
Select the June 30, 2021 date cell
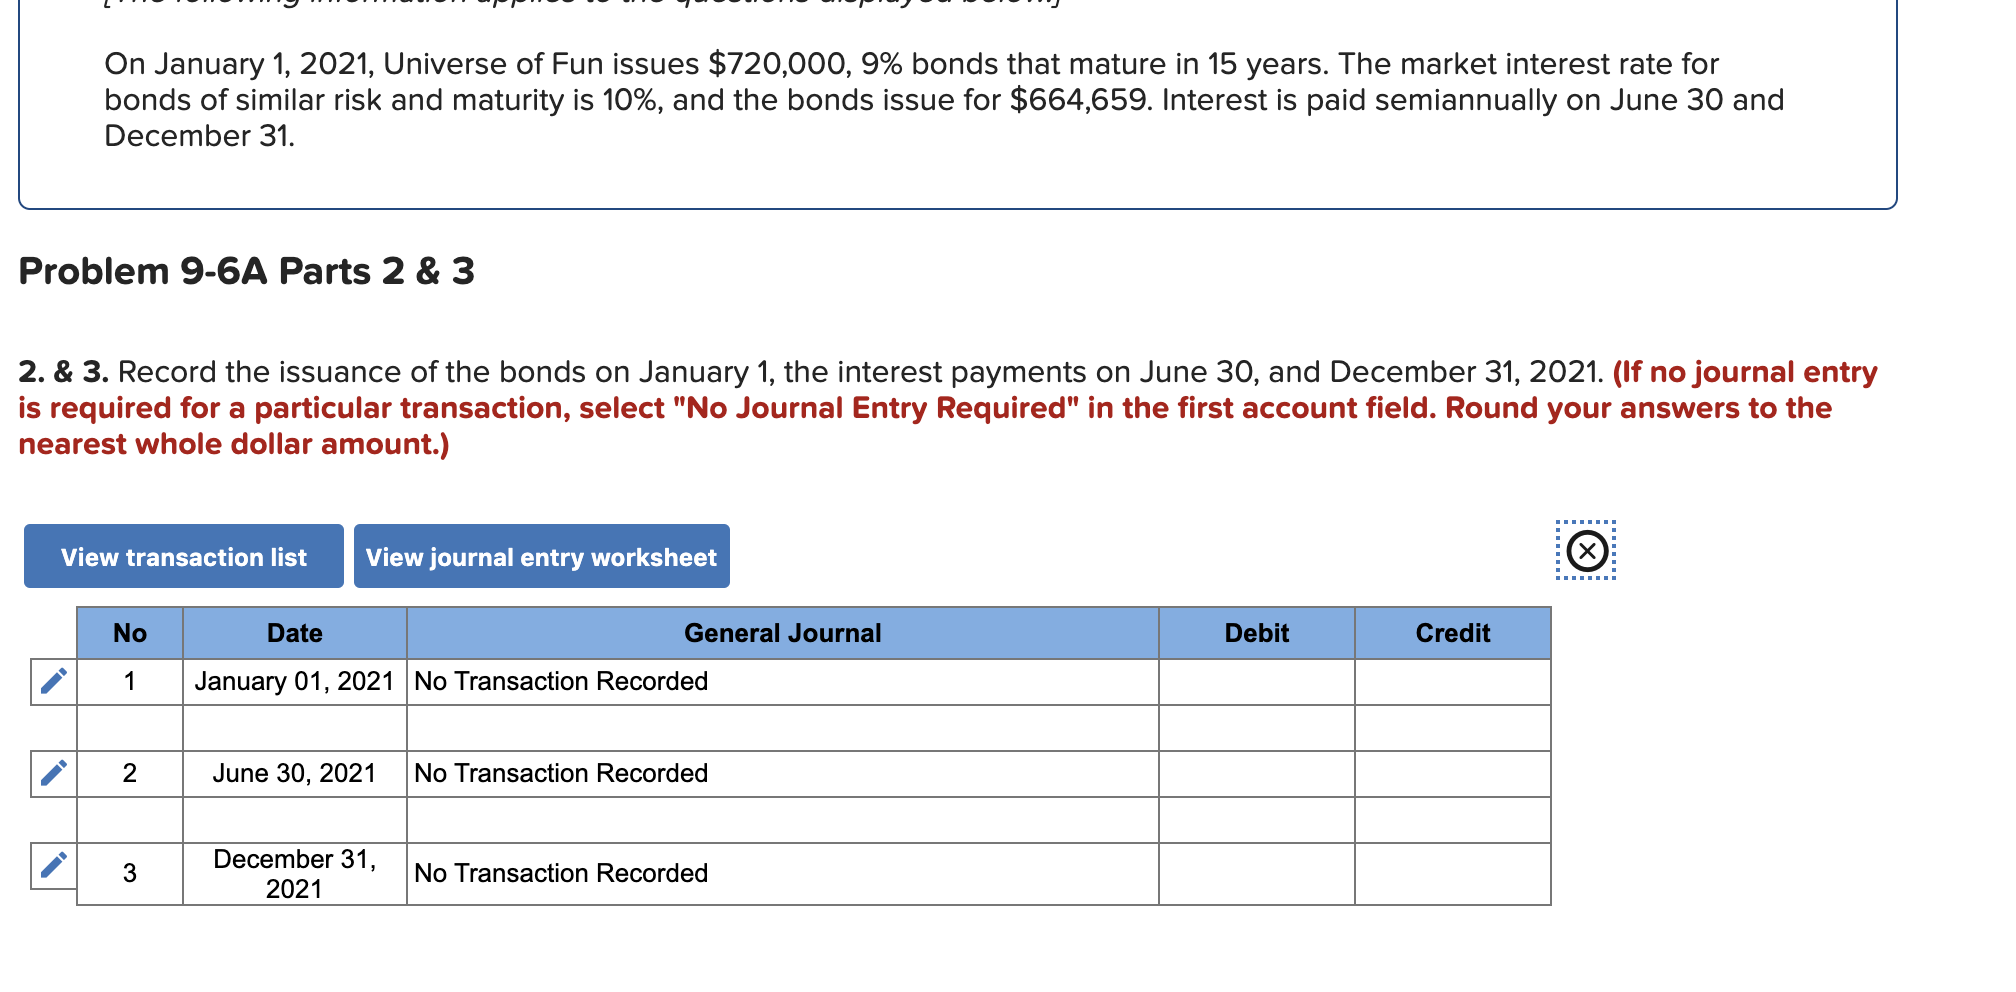pyautogui.click(x=293, y=772)
